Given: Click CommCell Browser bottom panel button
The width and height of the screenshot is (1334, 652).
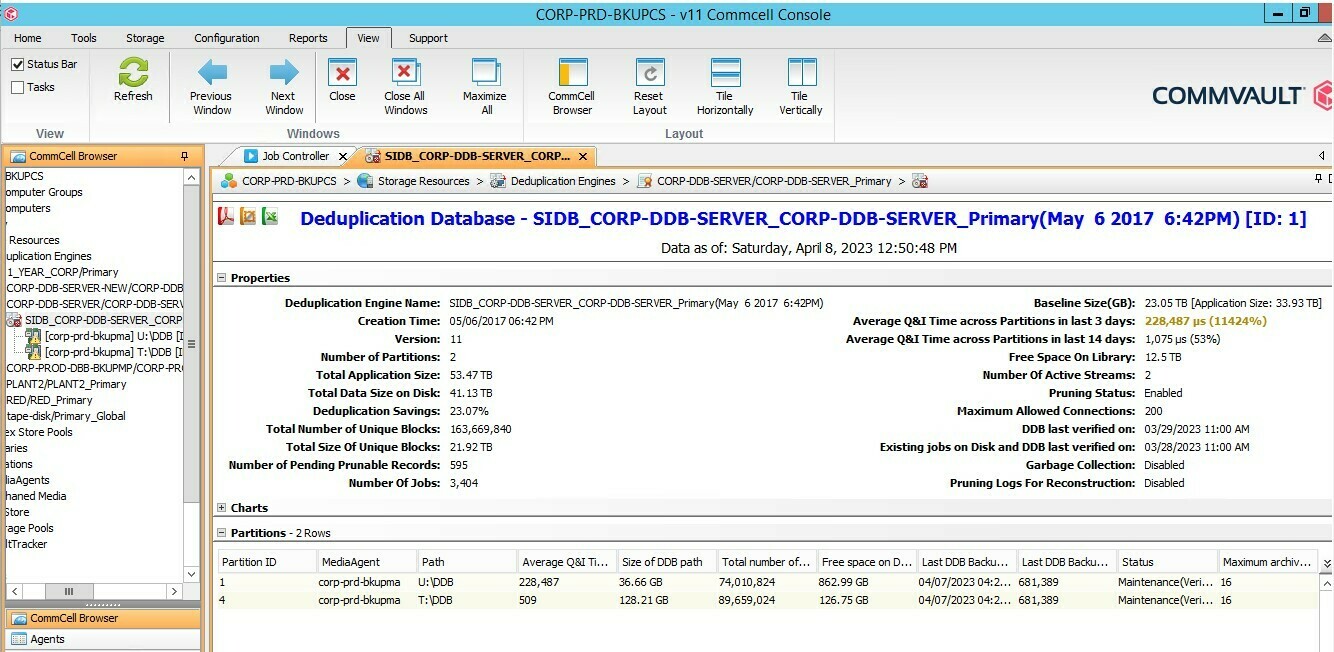Looking at the screenshot, I should pos(103,618).
